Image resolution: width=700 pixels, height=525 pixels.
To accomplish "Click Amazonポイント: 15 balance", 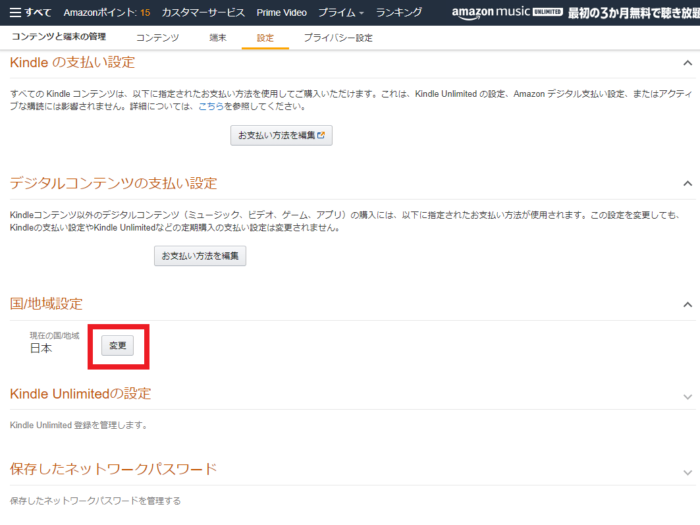I will pyautogui.click(x=107, y=12).
